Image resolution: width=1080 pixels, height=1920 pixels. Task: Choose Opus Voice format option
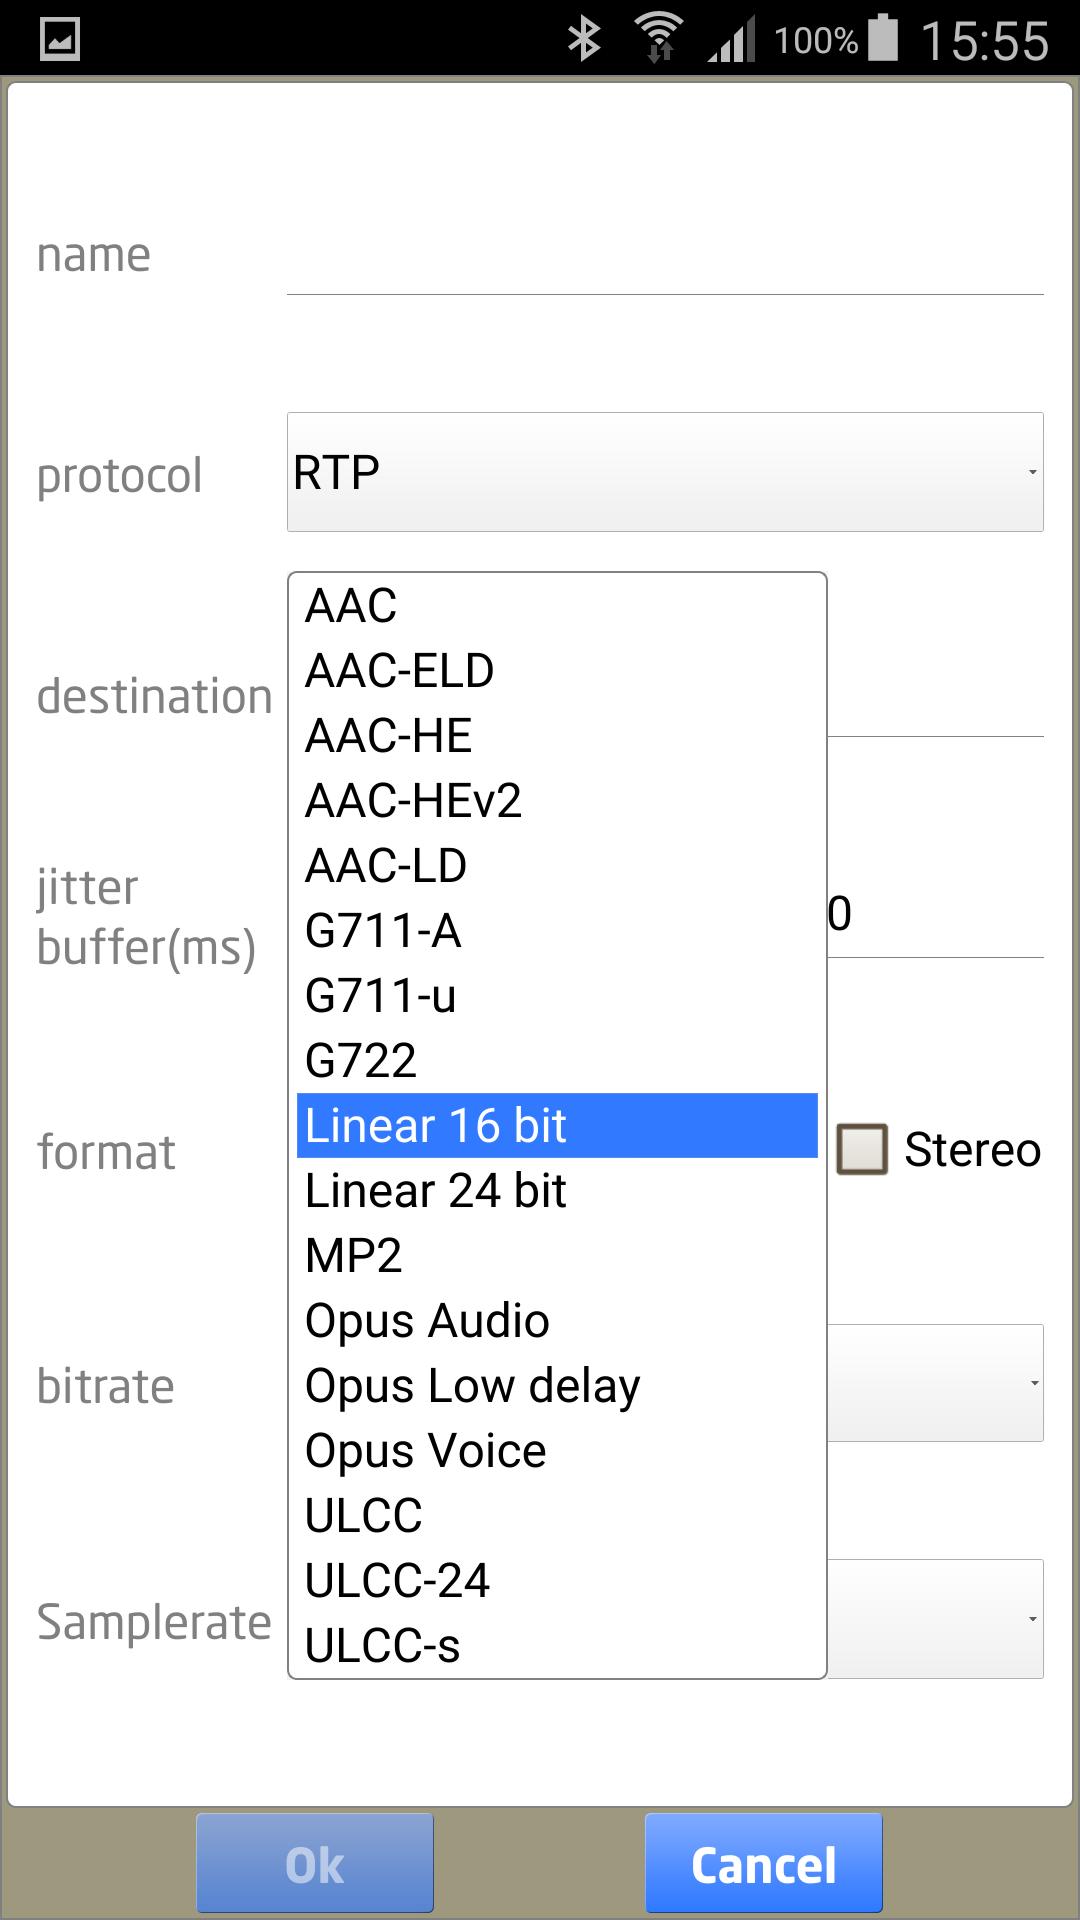click(x=426, y=1450)
